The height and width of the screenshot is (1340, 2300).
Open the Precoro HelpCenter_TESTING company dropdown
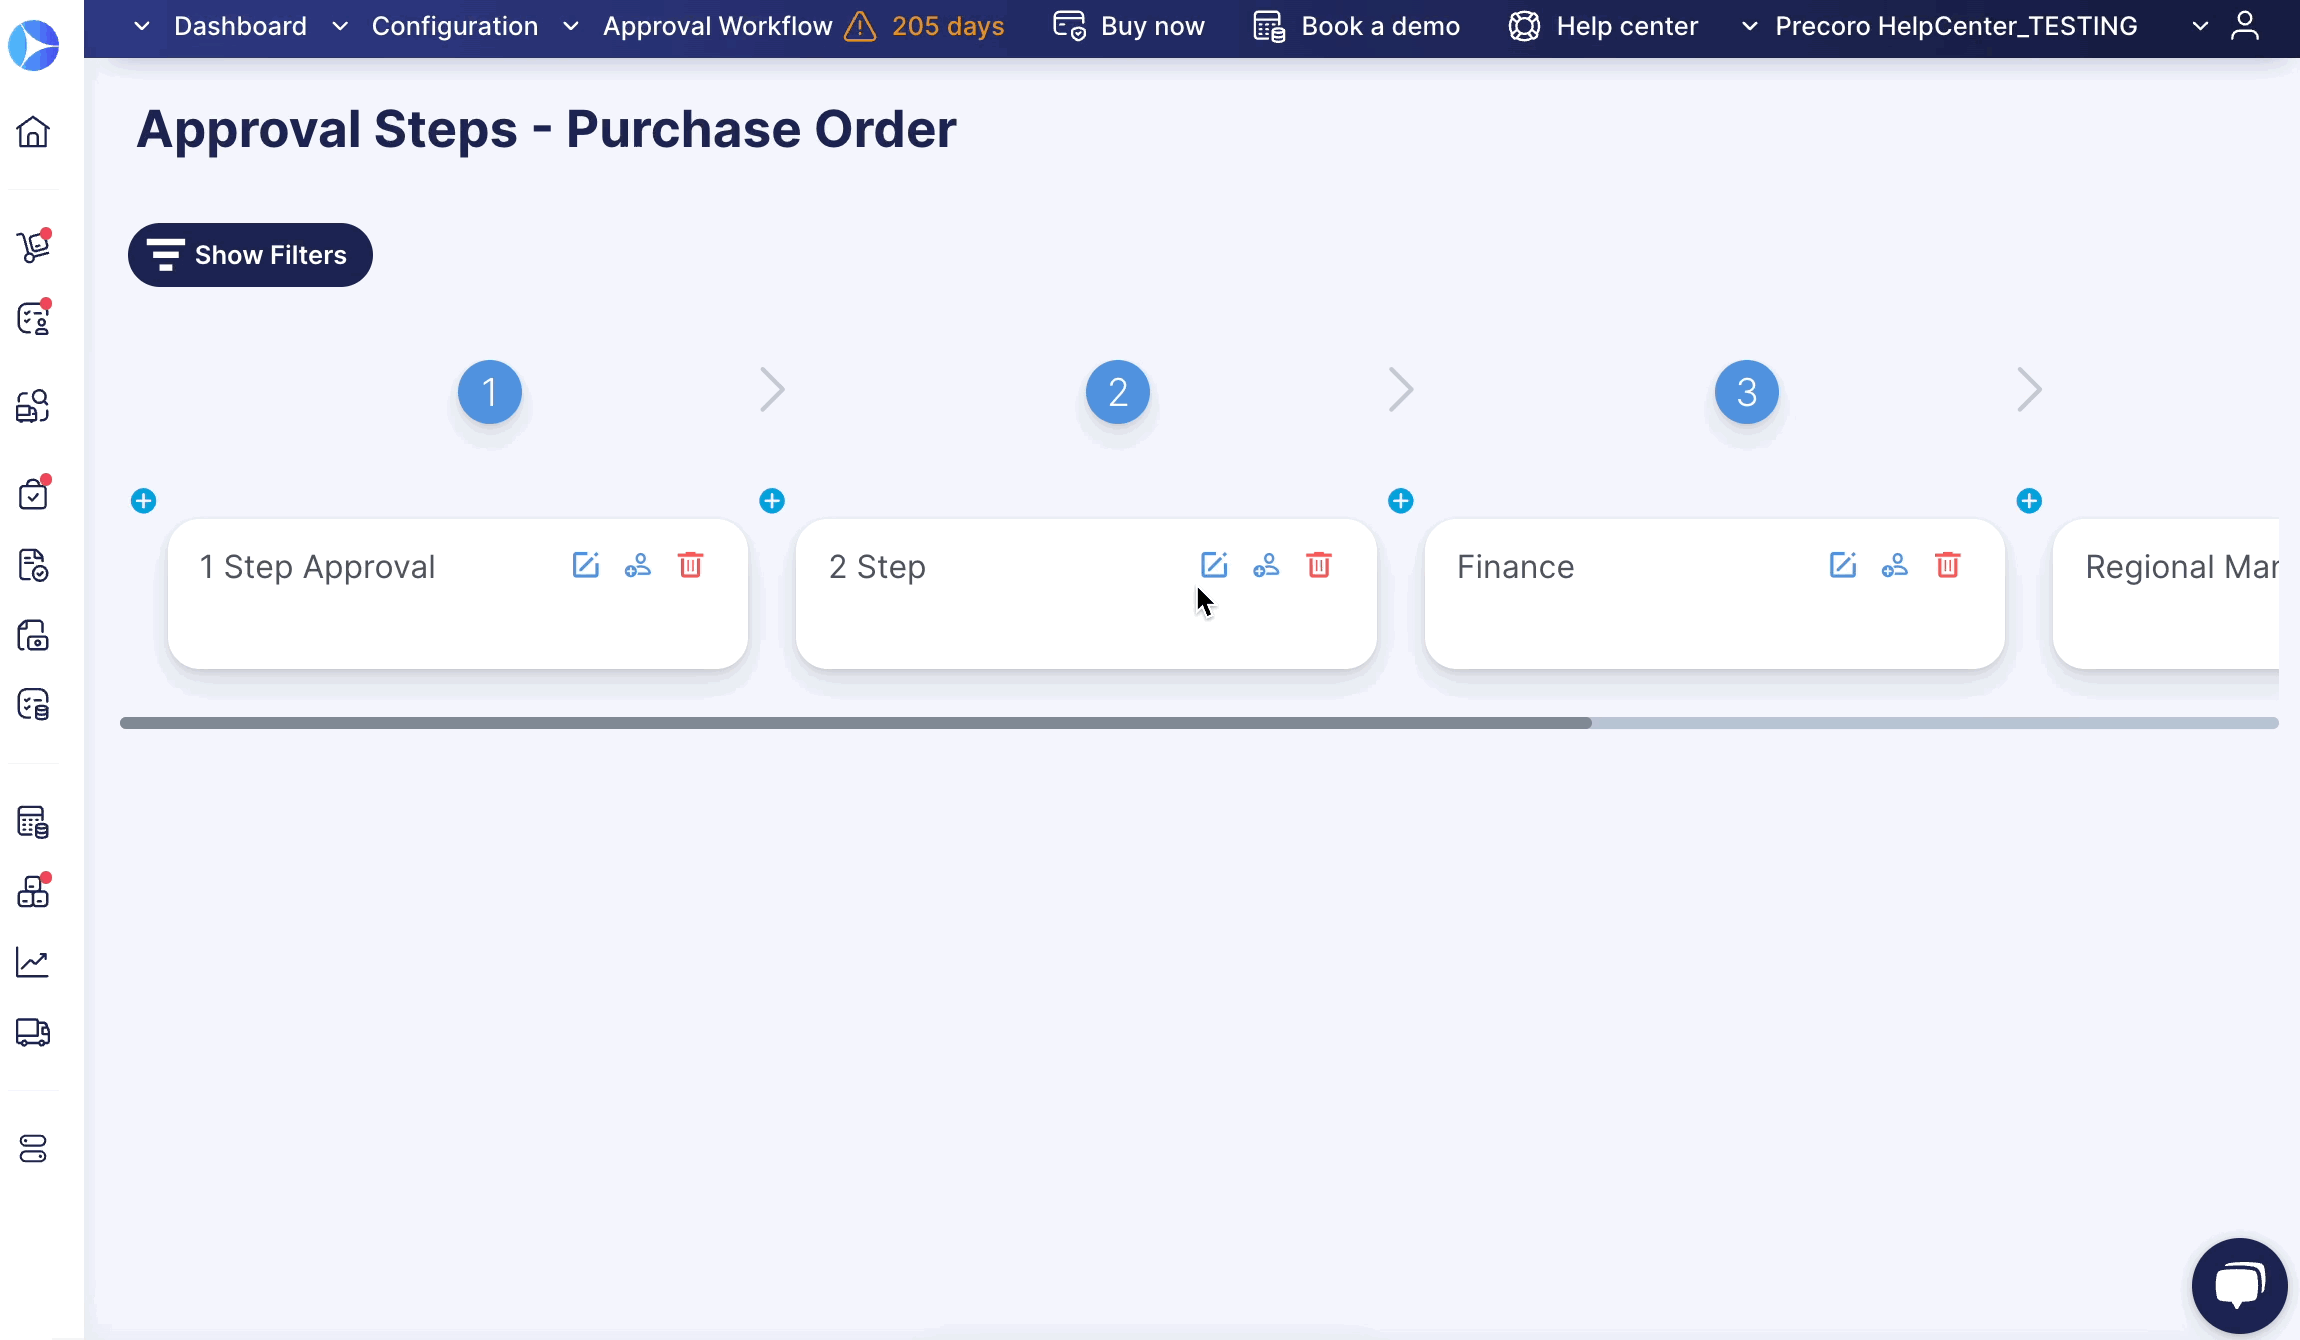tap(1954, 26)
